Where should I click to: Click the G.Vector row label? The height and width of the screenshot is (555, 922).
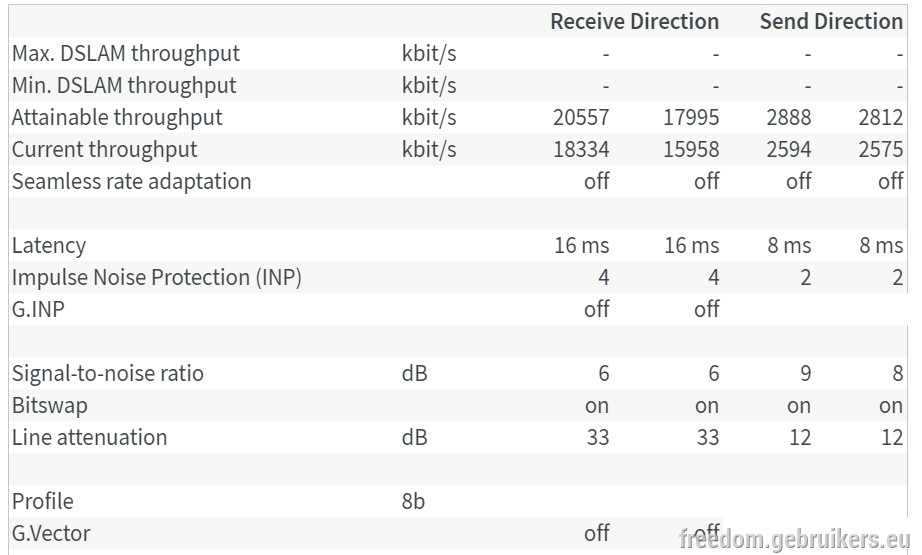click(x=51, y=533)
